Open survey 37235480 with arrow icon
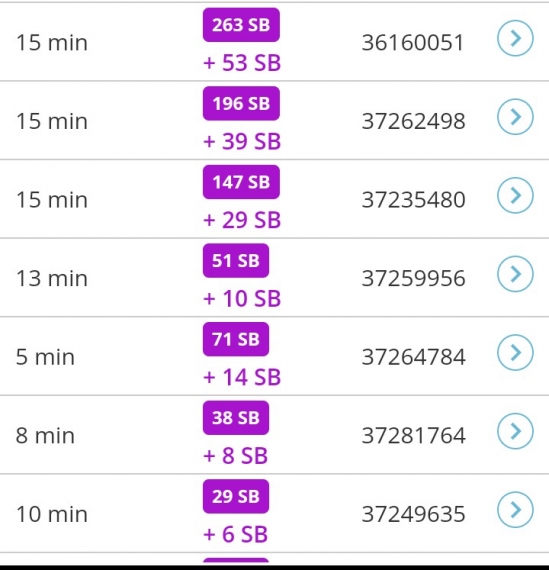Viewport: 549px width, 570px height. (x=515, y=195)
